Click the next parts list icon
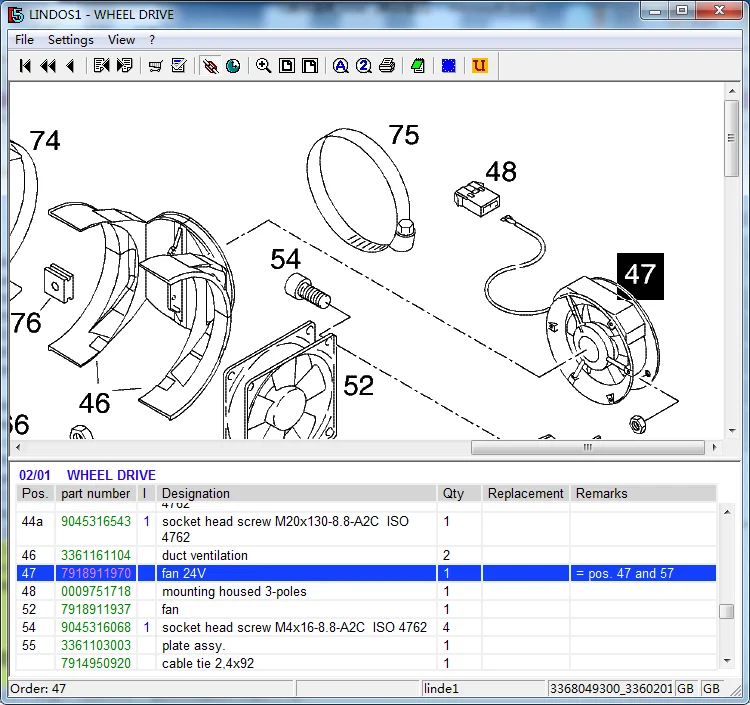Viewport: 750px width, 705px height. tap(124, 66)
